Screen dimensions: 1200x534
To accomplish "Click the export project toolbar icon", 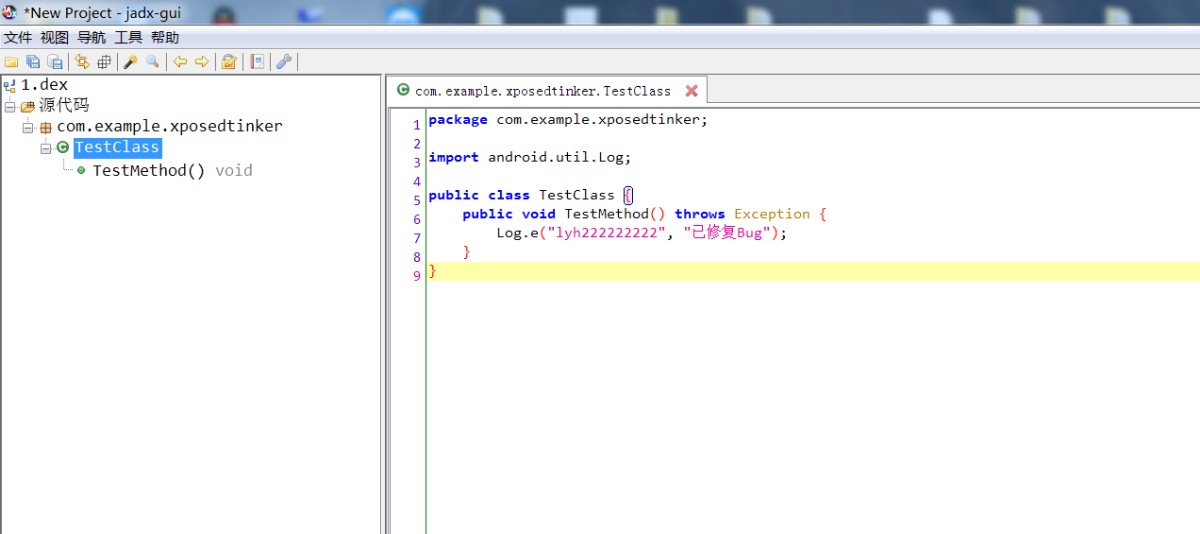I will (x=56, y=62).
